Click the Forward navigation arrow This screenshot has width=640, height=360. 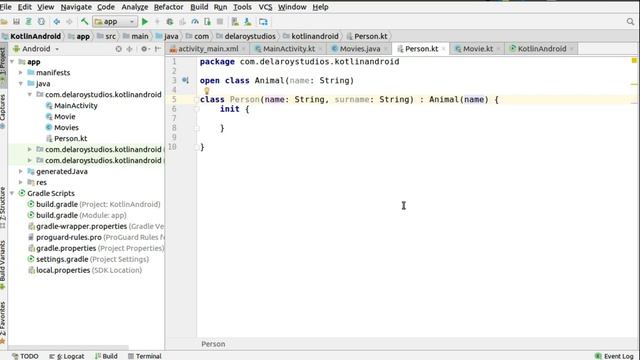click(x=69, y=22)
